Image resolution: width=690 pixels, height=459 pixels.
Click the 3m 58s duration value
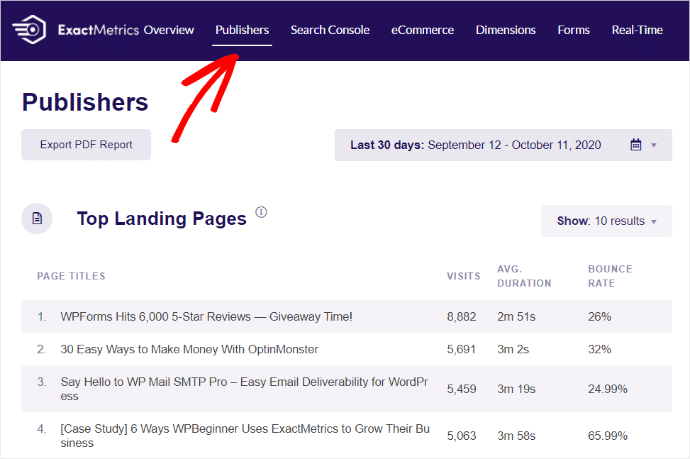[516, 436]
